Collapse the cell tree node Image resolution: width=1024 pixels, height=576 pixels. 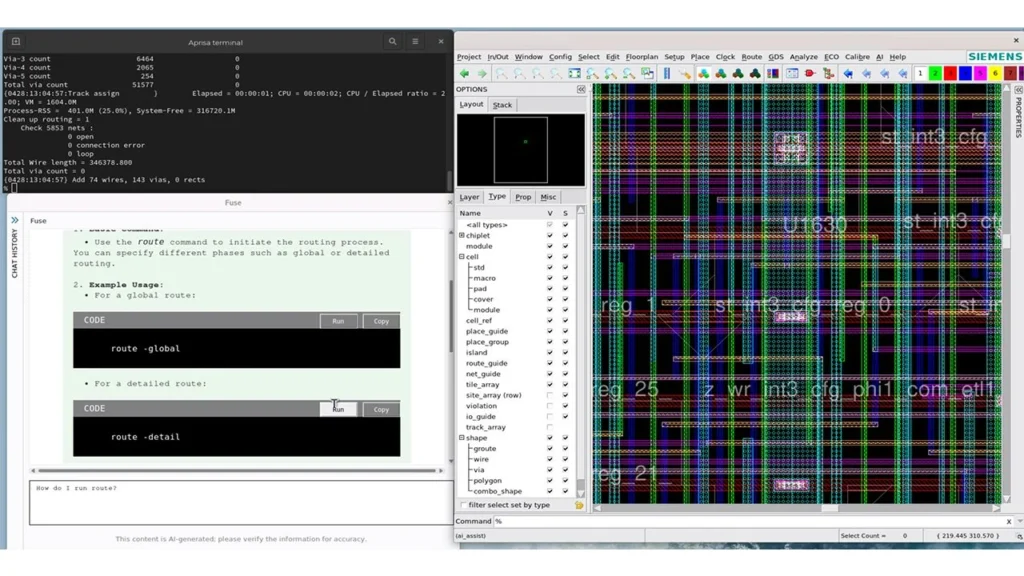[462, 257]
